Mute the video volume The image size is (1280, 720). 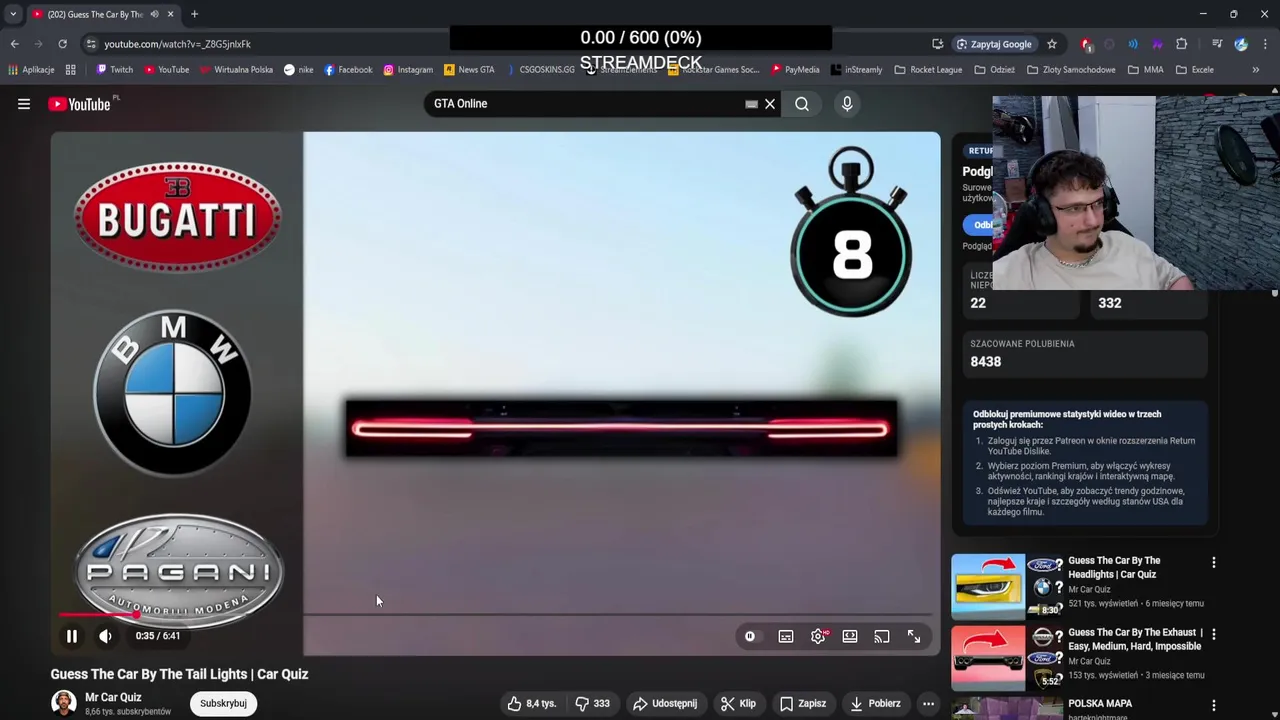105,636
